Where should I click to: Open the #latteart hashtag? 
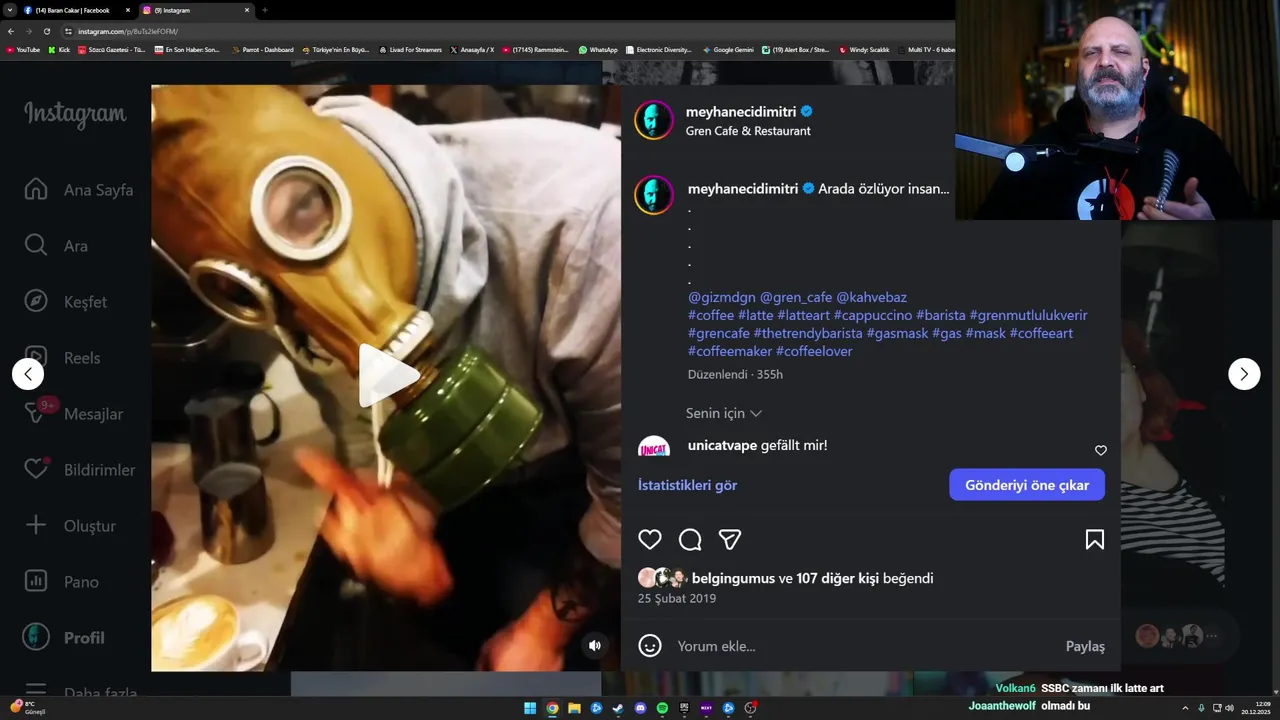[804, 315]
